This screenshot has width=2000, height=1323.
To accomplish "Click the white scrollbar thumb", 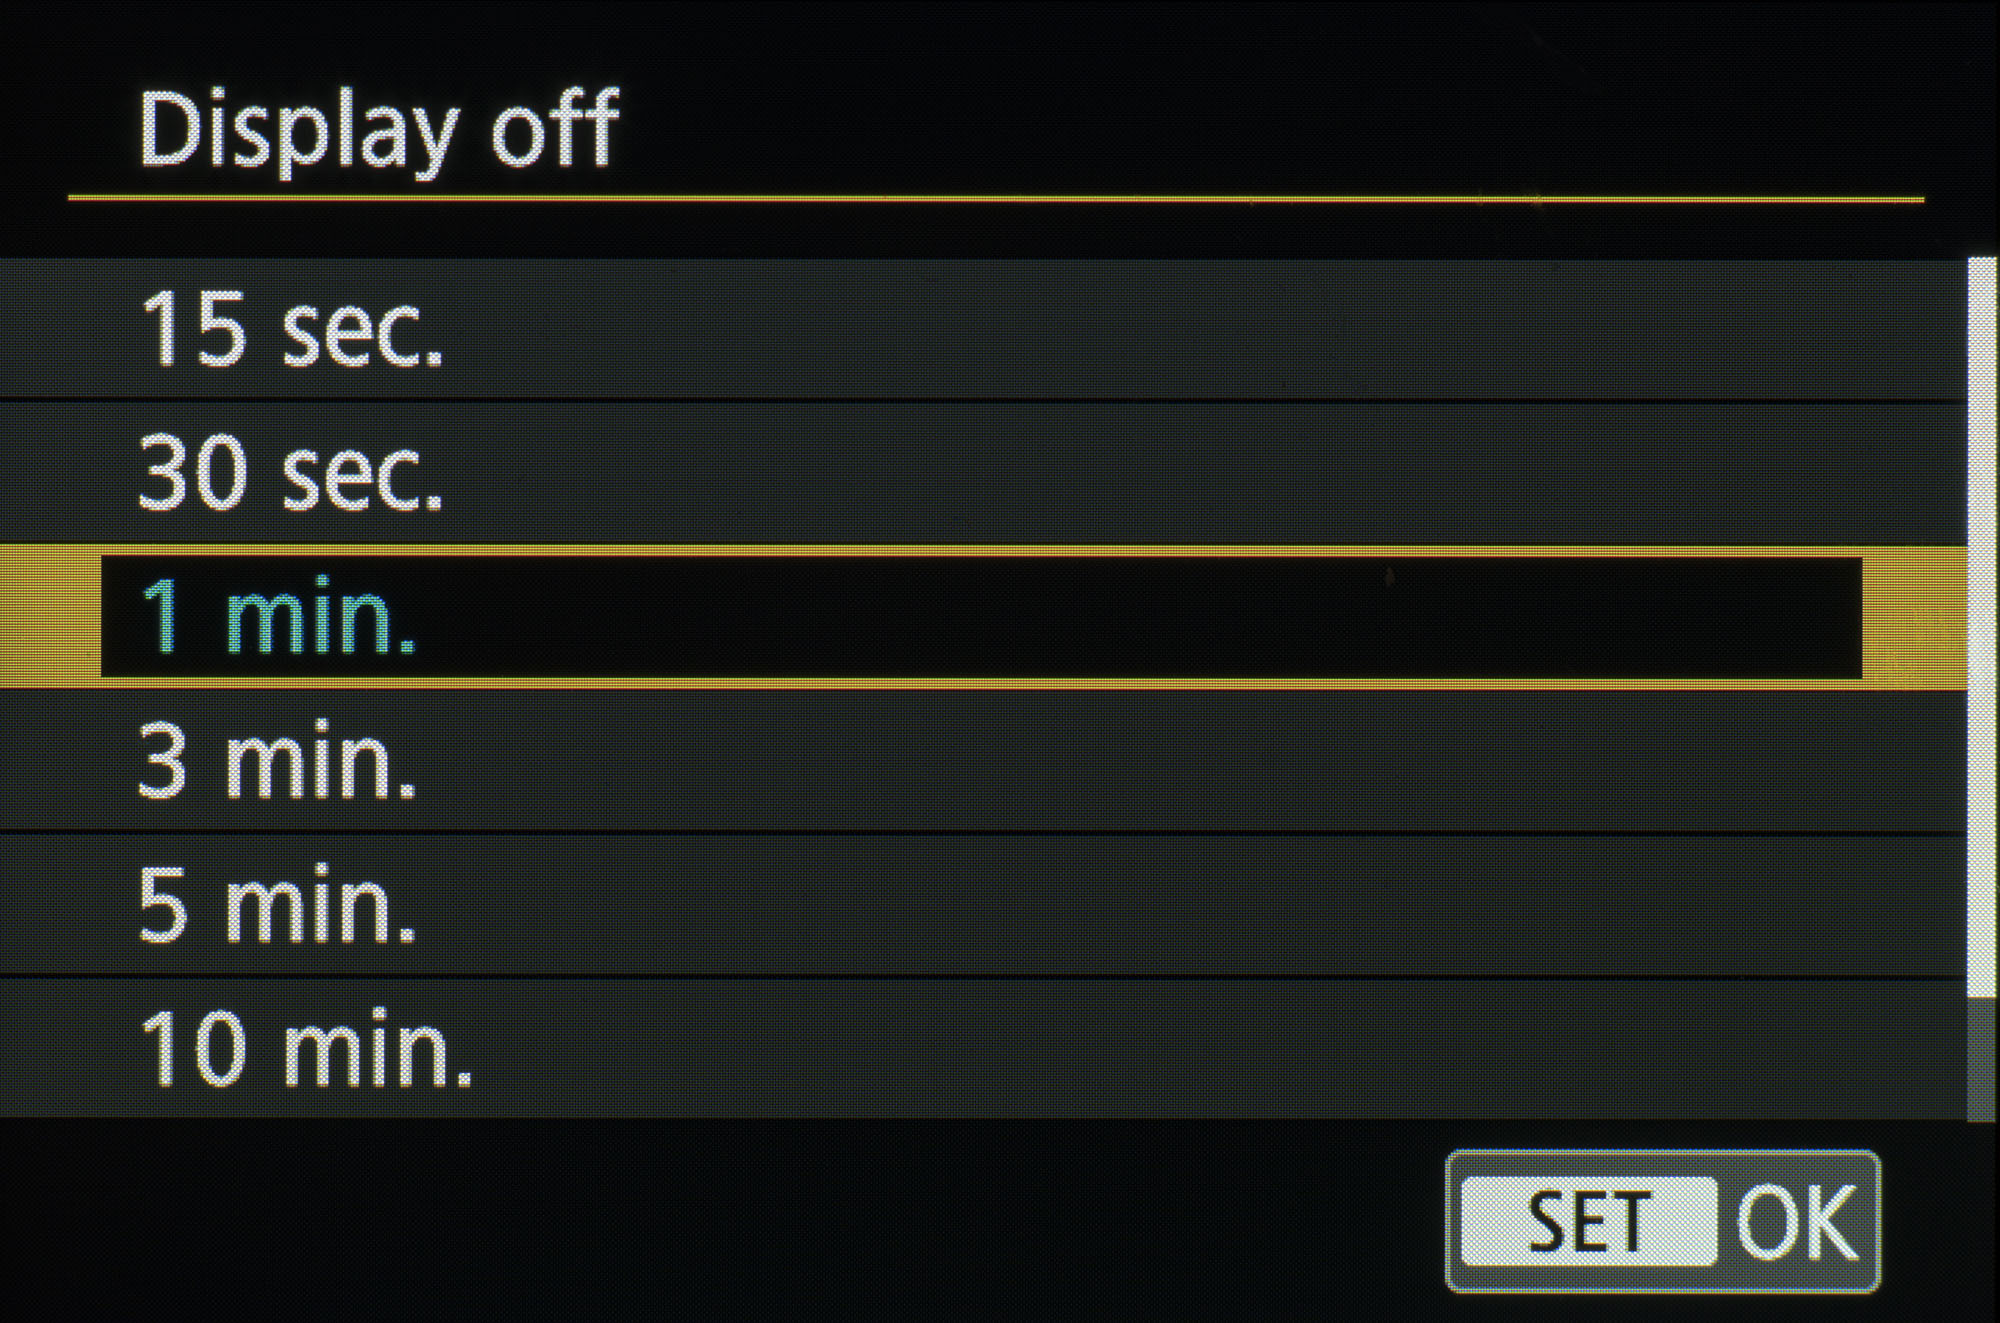I will pos(1980,625).
